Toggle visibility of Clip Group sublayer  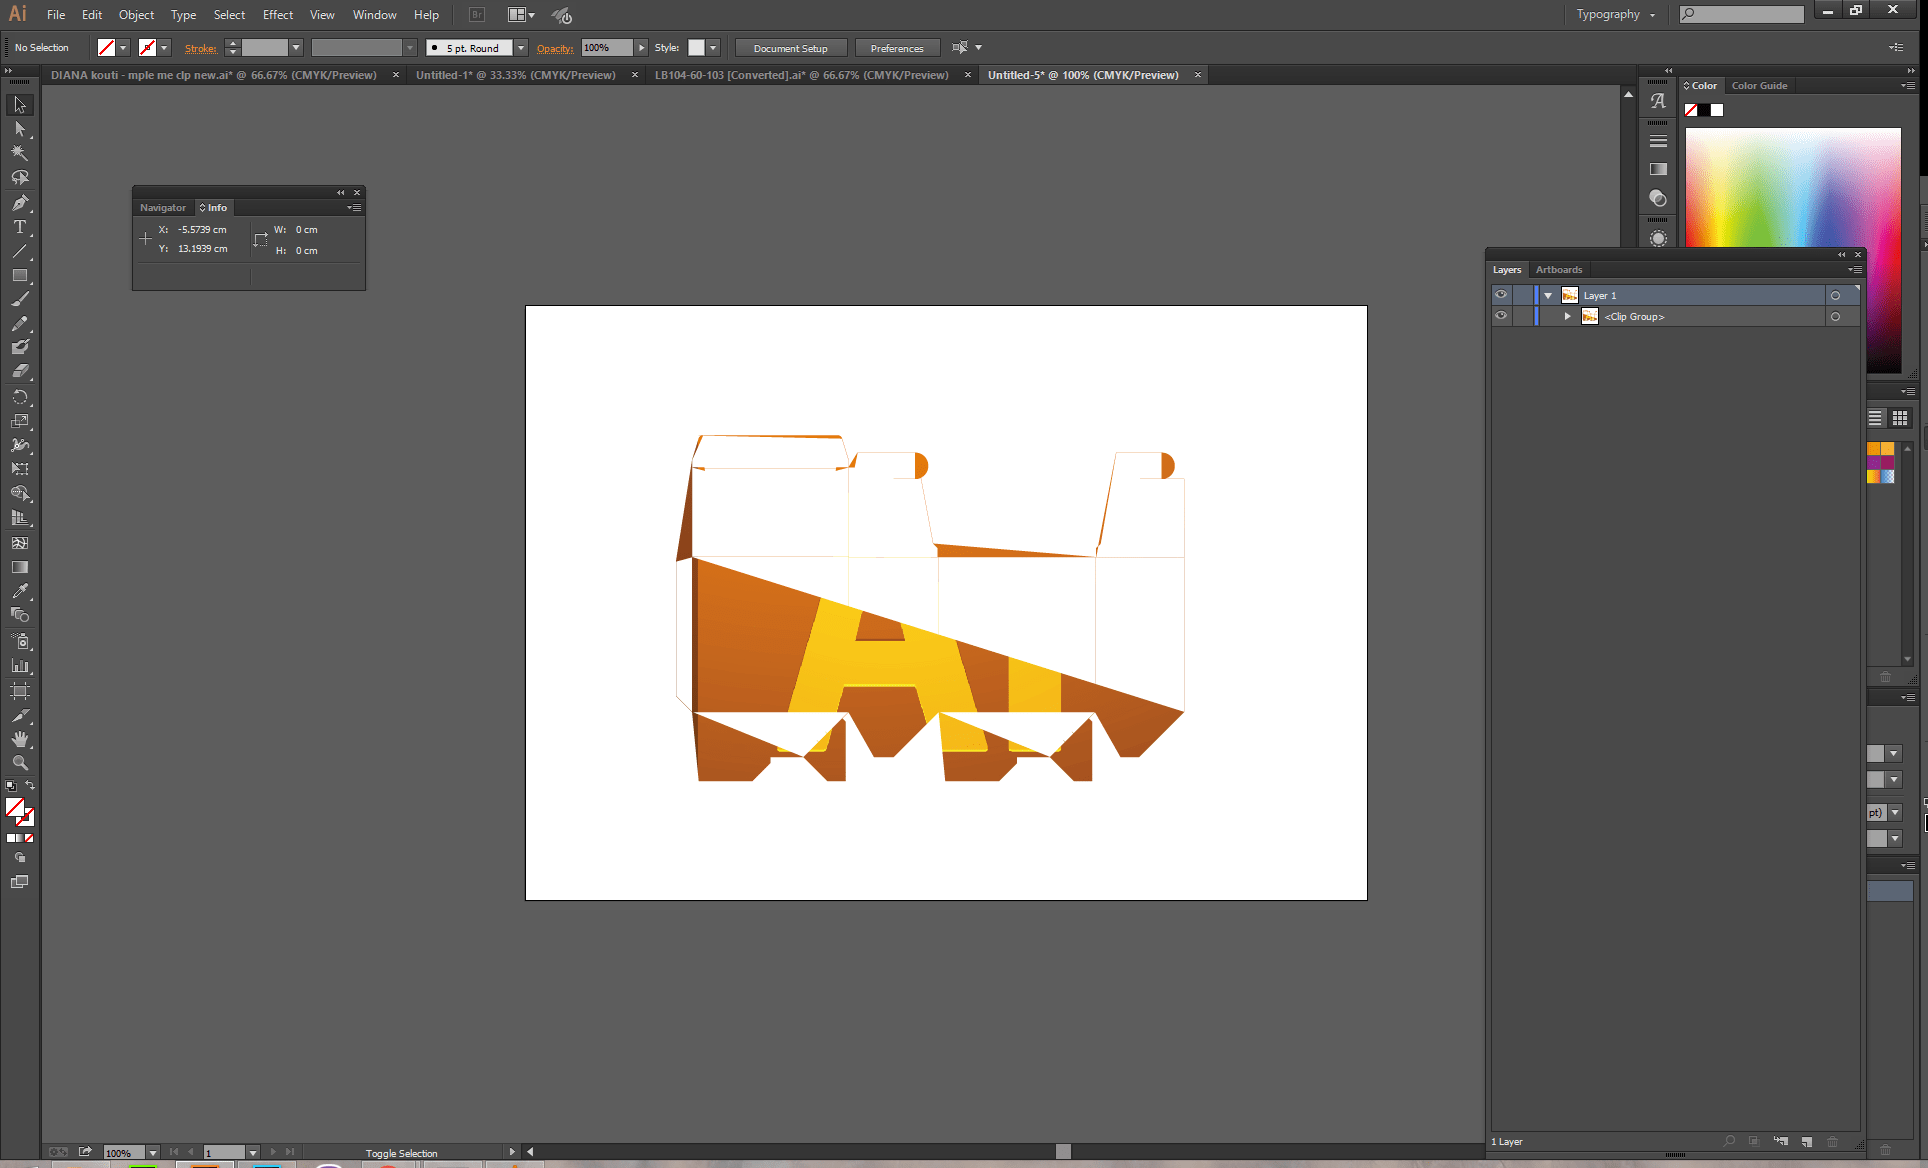pos(1501,316)
